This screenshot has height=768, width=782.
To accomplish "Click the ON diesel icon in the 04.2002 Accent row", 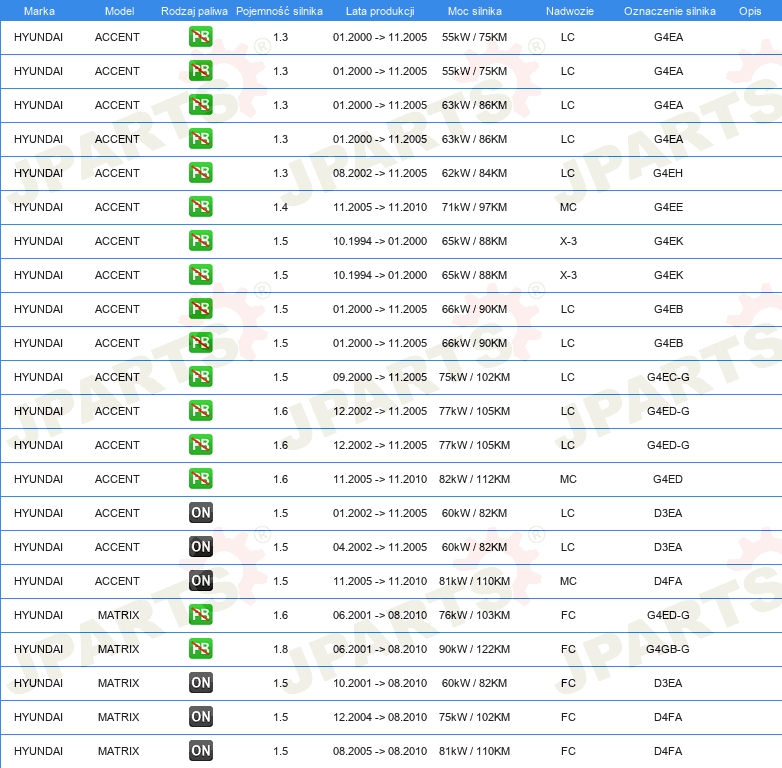I will [x=200, y=547].
